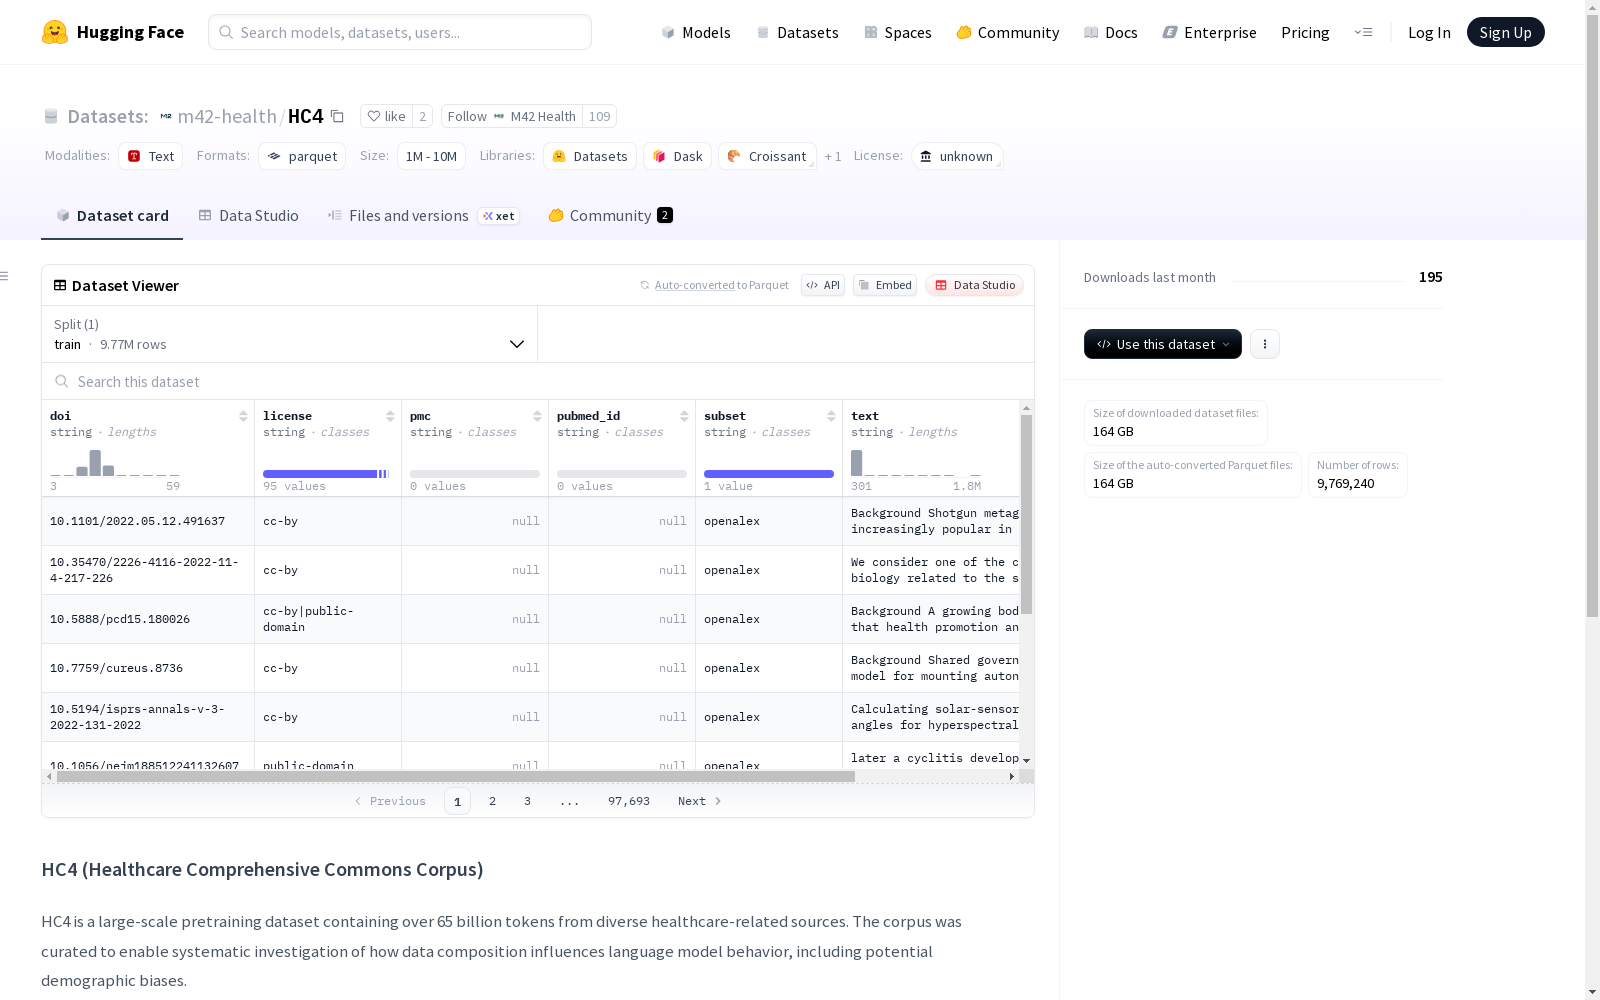Open the Croissant library tag
Image resolution: width=1600 pixels, height=1000 pixels.
coord(767,156)
